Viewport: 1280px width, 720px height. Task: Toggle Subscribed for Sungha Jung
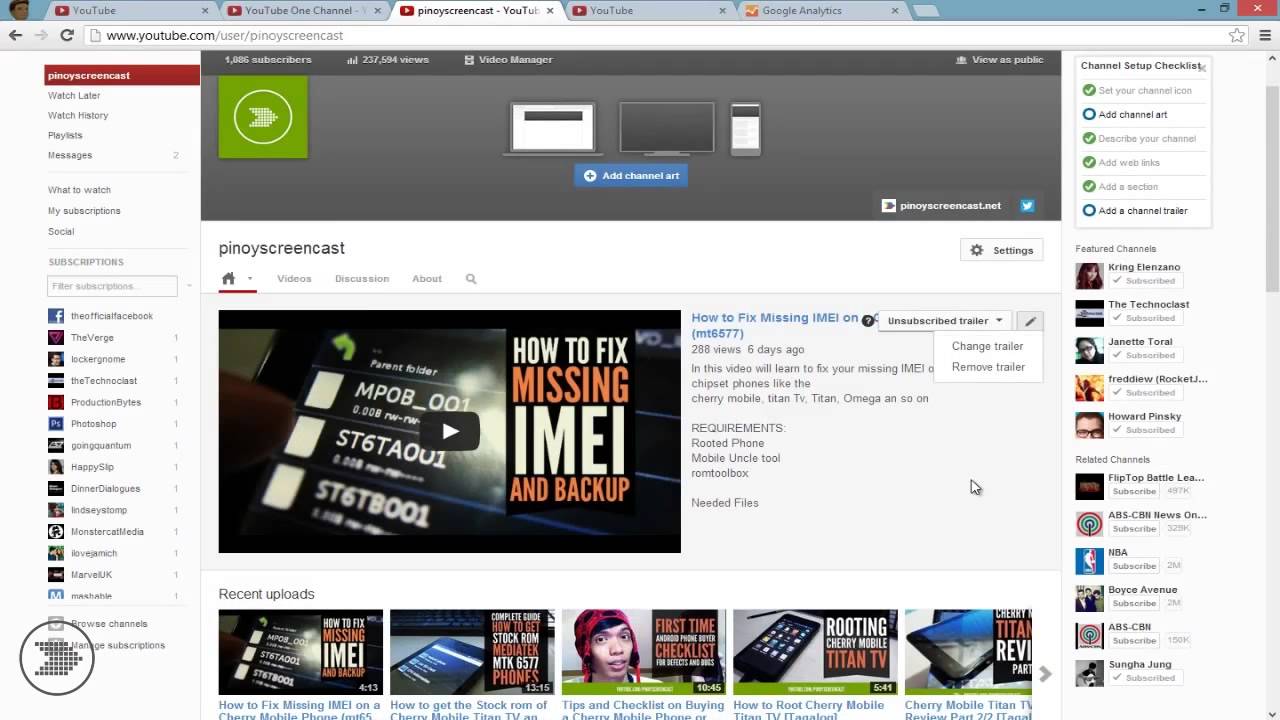coord(1144,678)
